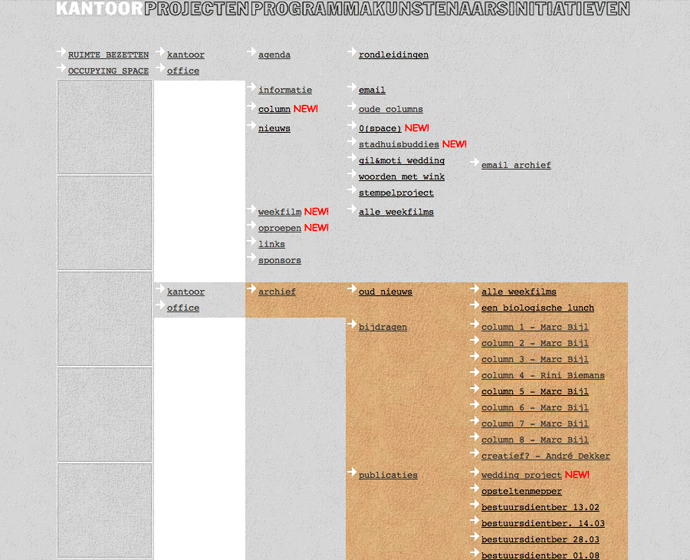Open the PROJECTEN section in the header
Image resolution: width=690 pixels, height=560 pixels.
click(x=196, y=9)
